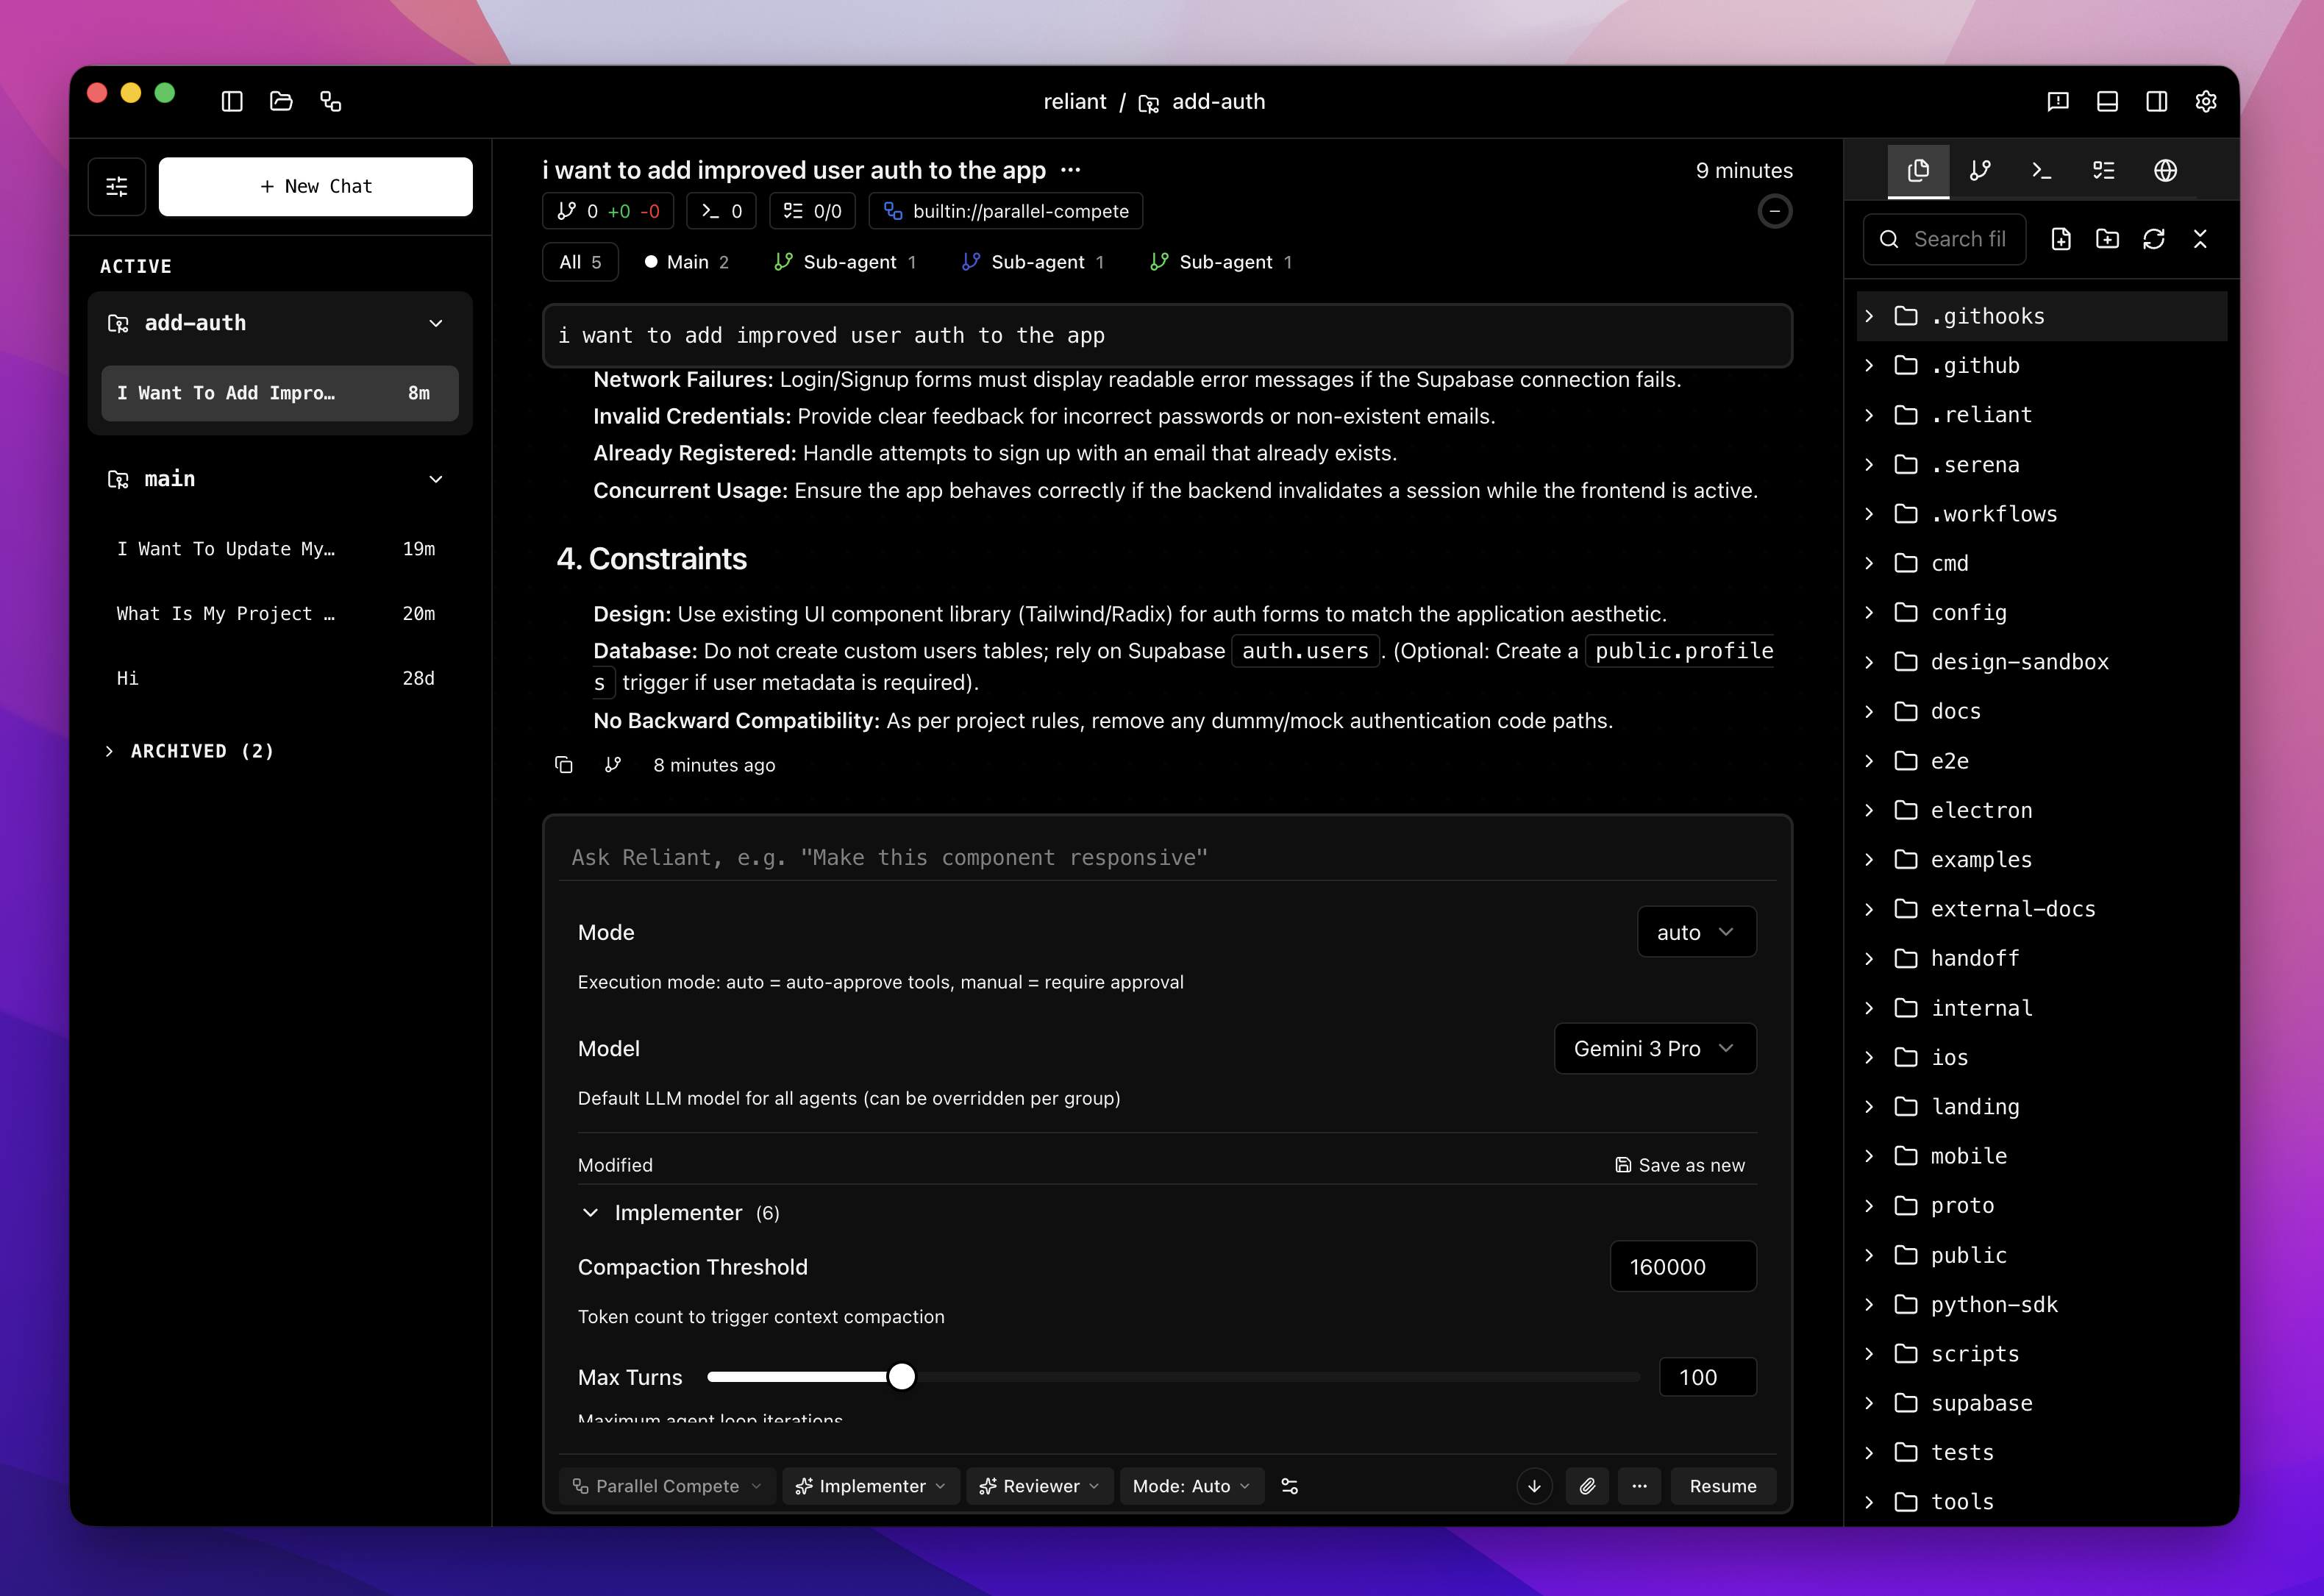Click the Resume button
The width and height of the screenshot is (2324, 1596).
tap(1722, 1486)
